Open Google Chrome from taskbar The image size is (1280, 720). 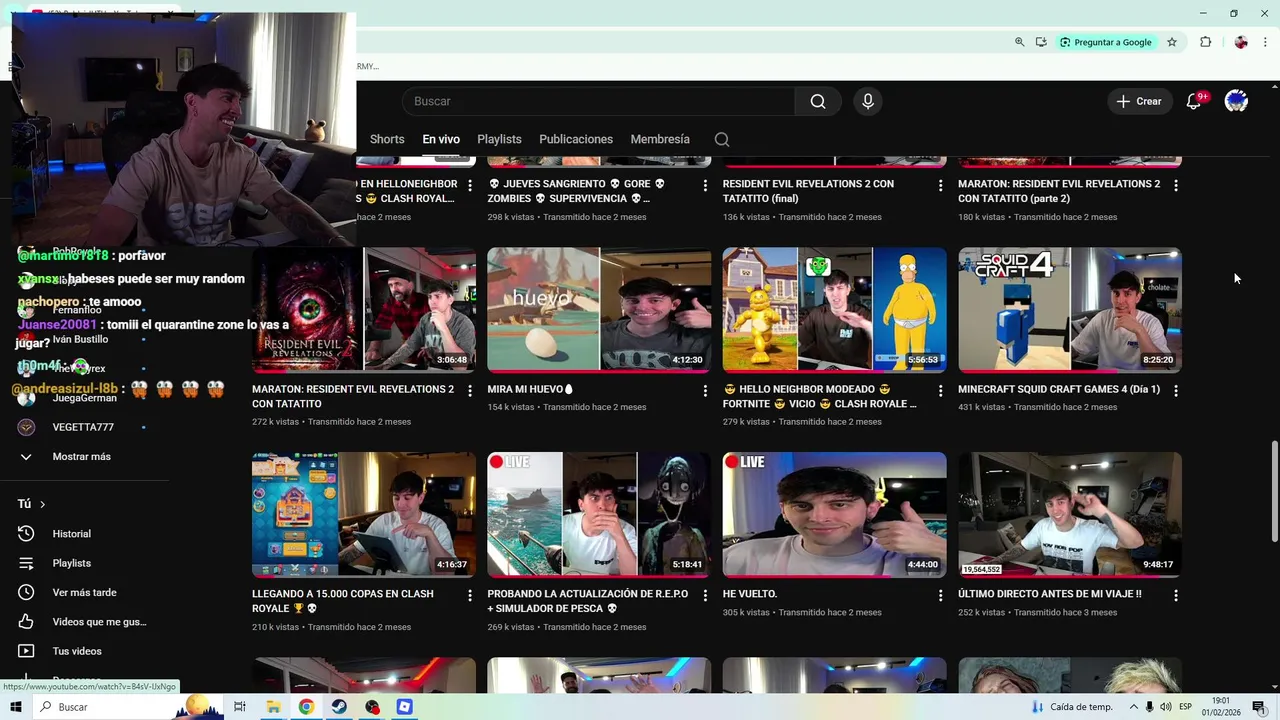[306, 707]
